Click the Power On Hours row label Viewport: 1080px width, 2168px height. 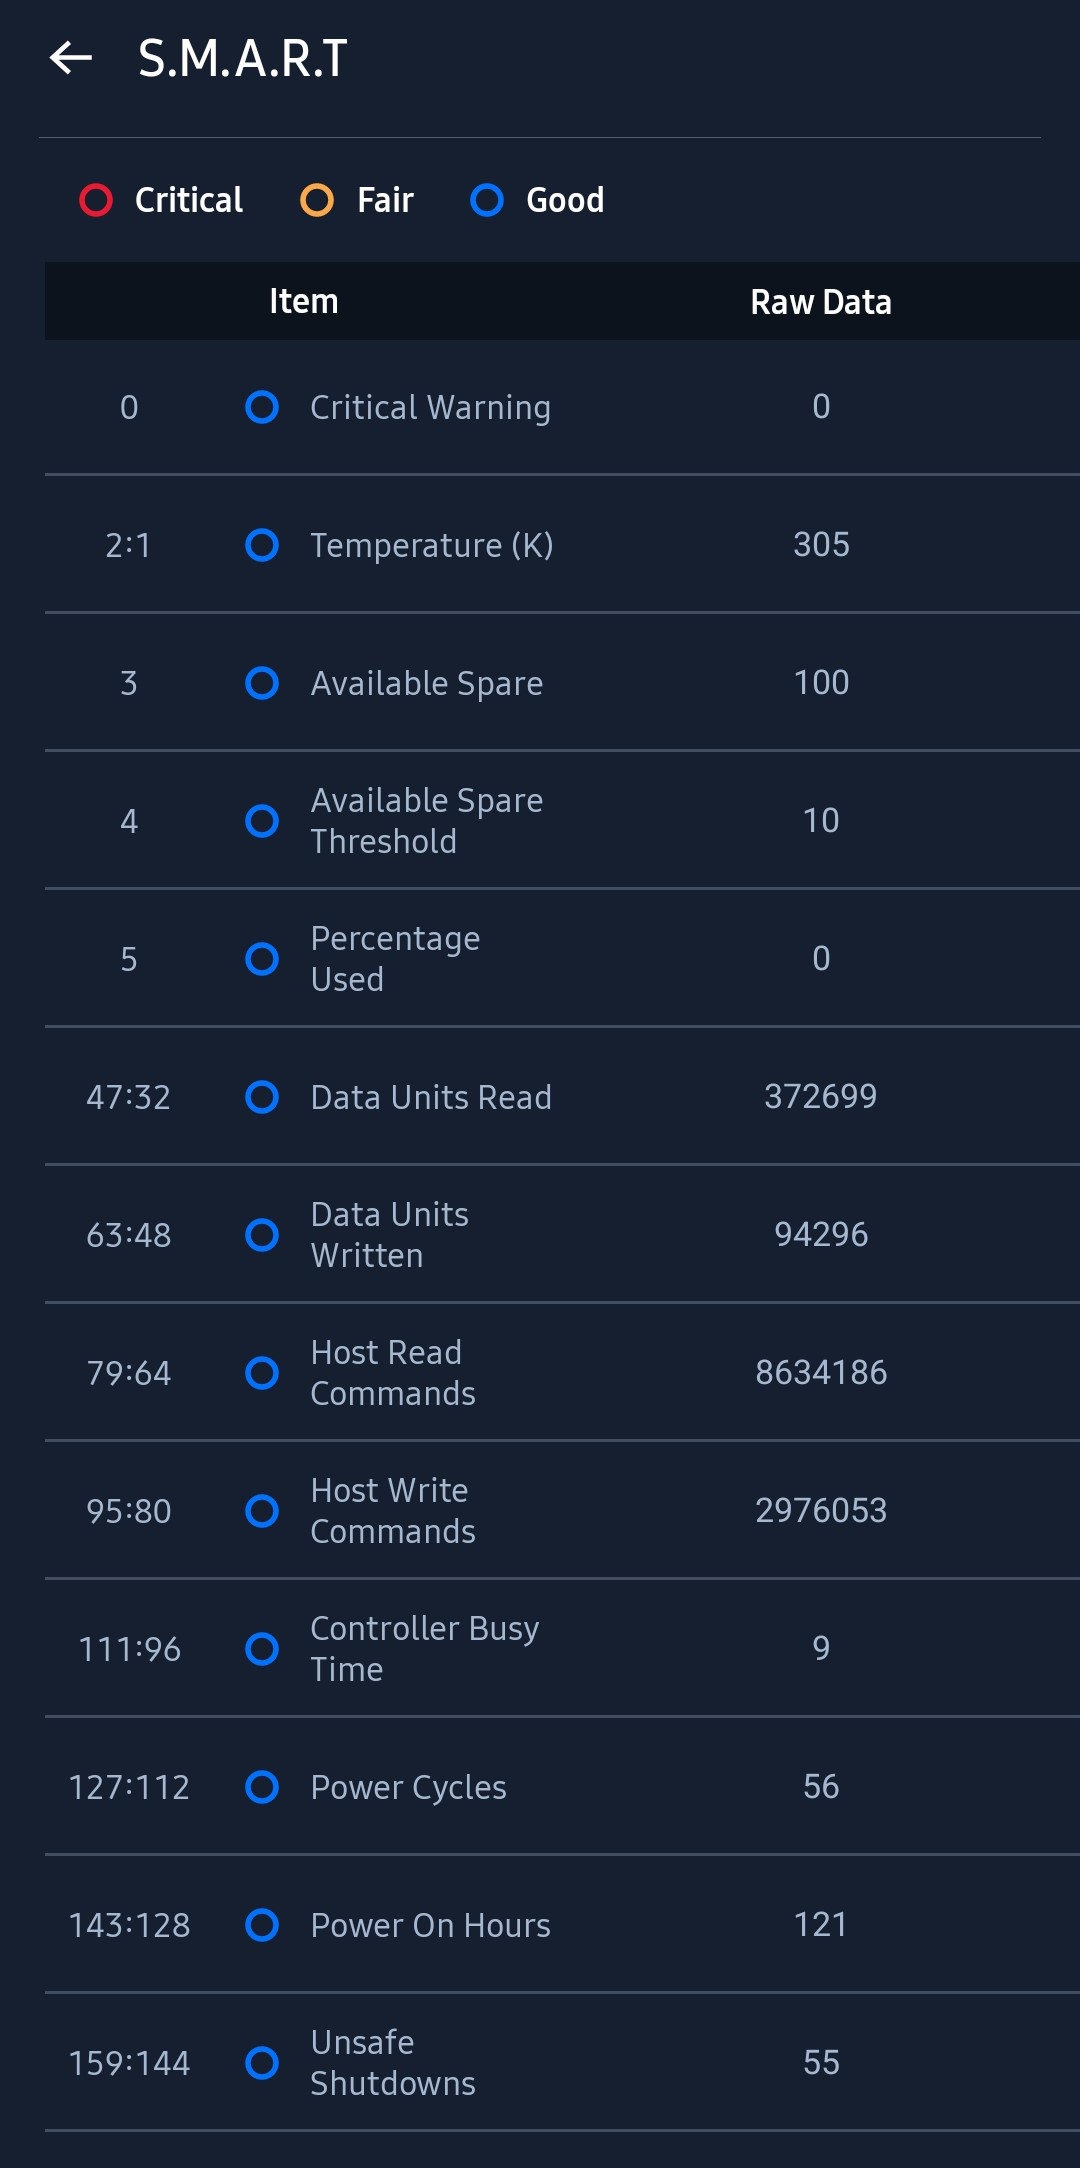click(x=430, y=1925)
